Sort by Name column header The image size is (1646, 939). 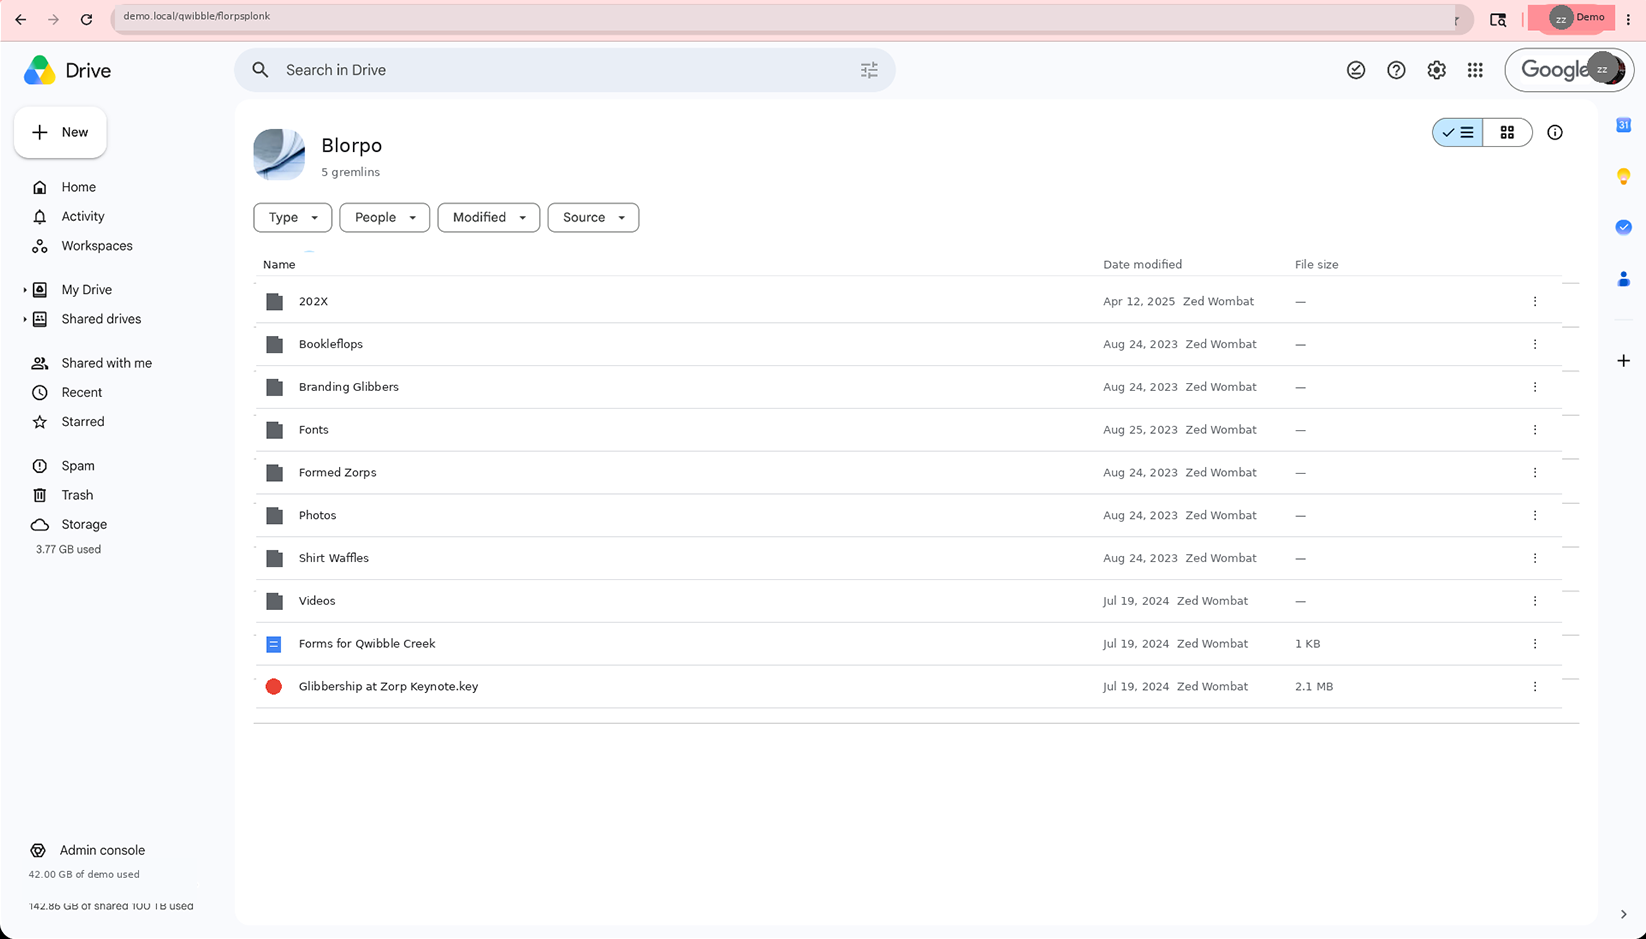(279, 265)
